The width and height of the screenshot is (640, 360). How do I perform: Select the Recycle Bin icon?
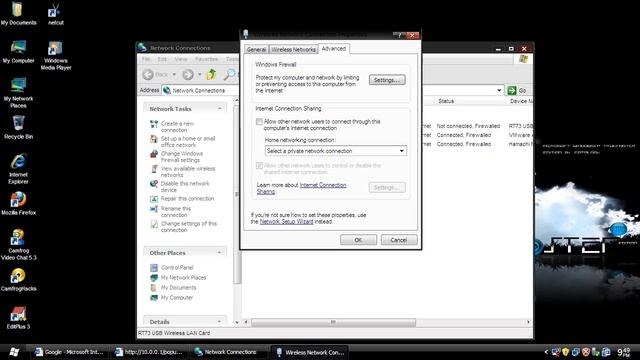[x=18, y=128]
